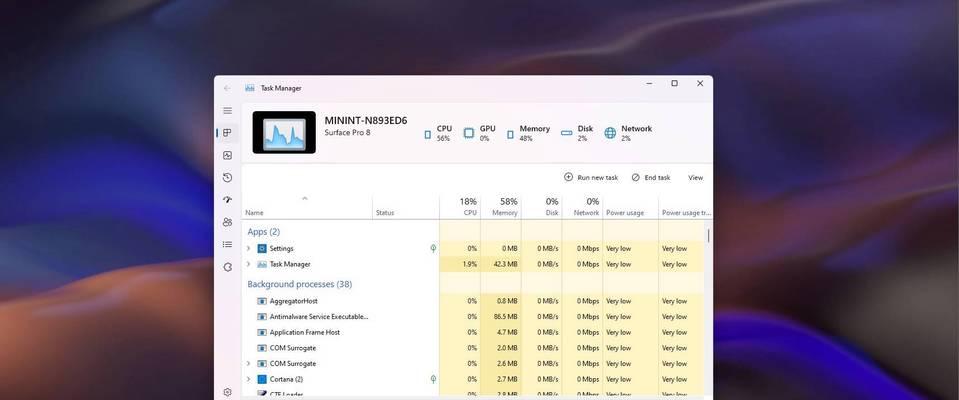Expand the COM Surrogate 2.6 MB row
Screen dimensions: 959x400
(x=248, y=363)
